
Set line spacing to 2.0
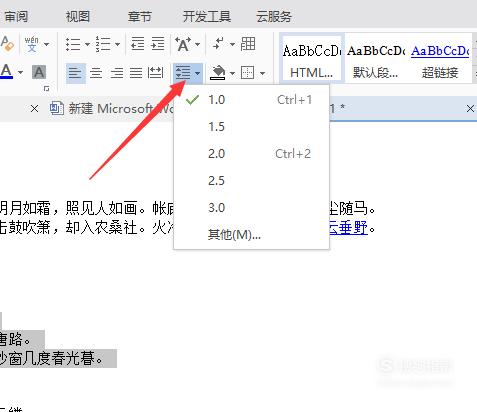[252, 154]
